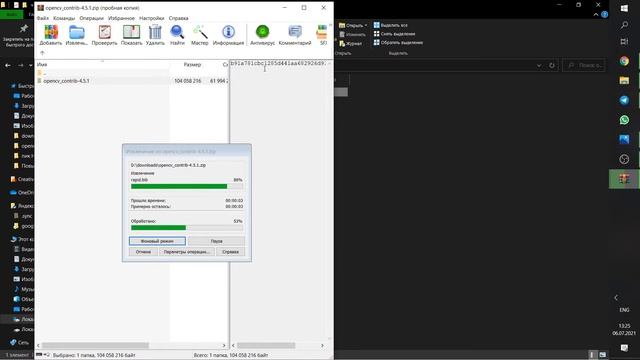Click the Найти (Find) magnifier icon
Image resolution: width=640 pixels, height=360 pixels.
tap(177, 35)
